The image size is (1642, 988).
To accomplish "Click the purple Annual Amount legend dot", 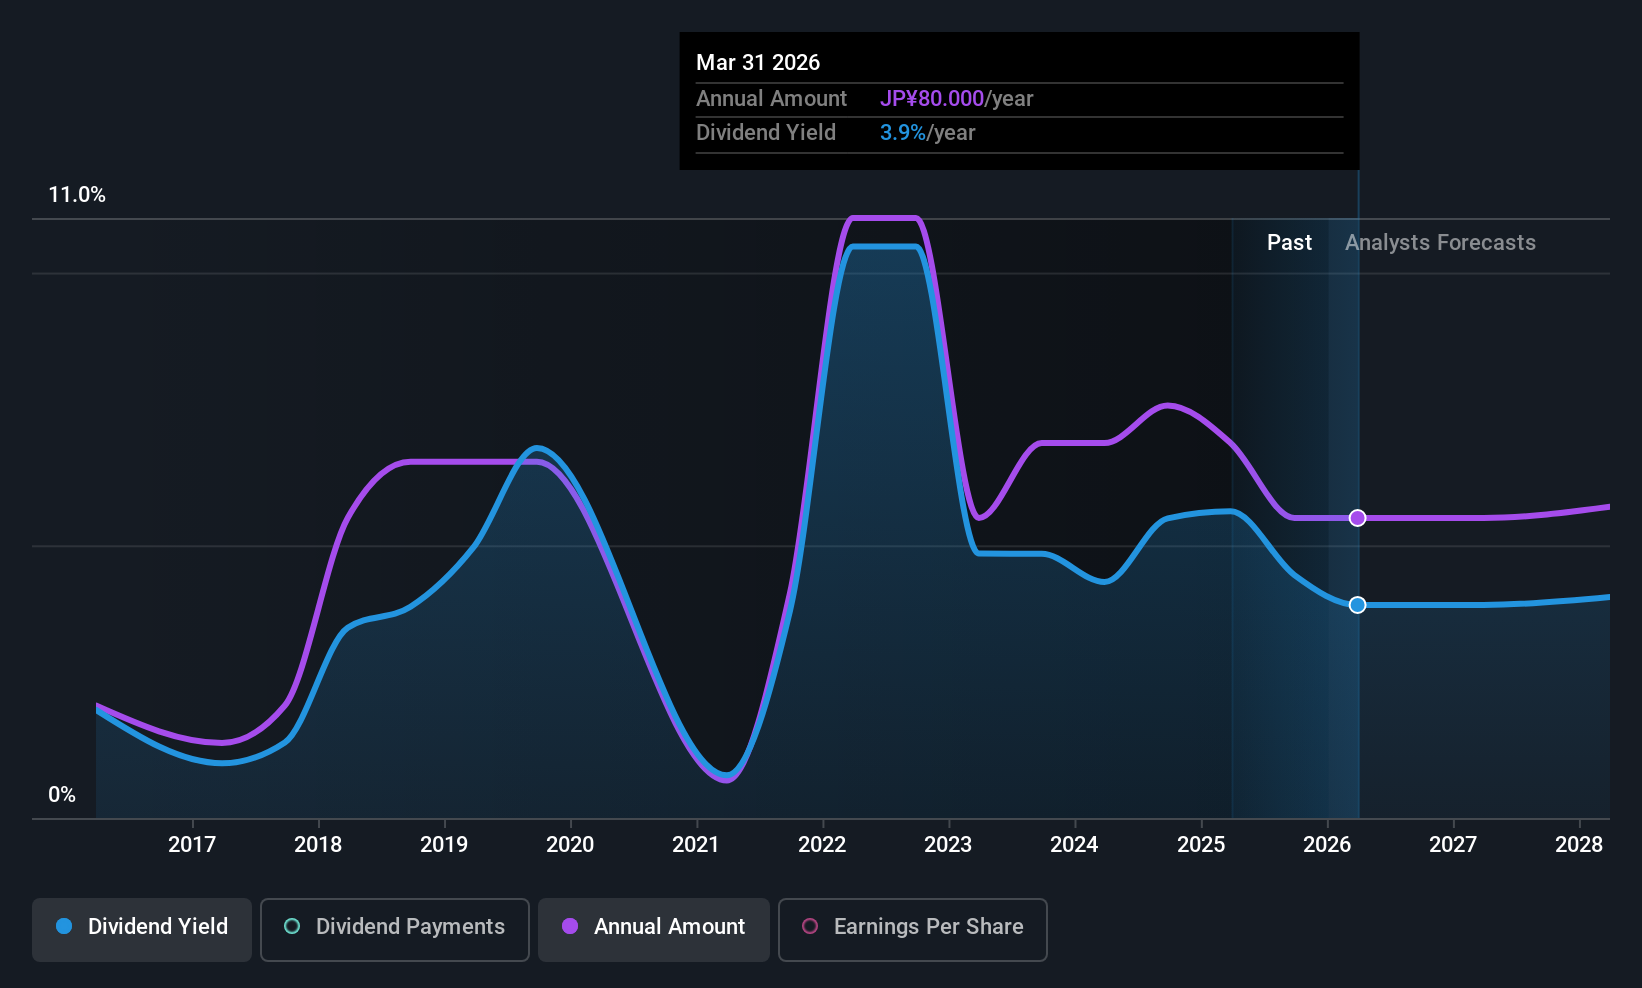I will tap(570, 926).
